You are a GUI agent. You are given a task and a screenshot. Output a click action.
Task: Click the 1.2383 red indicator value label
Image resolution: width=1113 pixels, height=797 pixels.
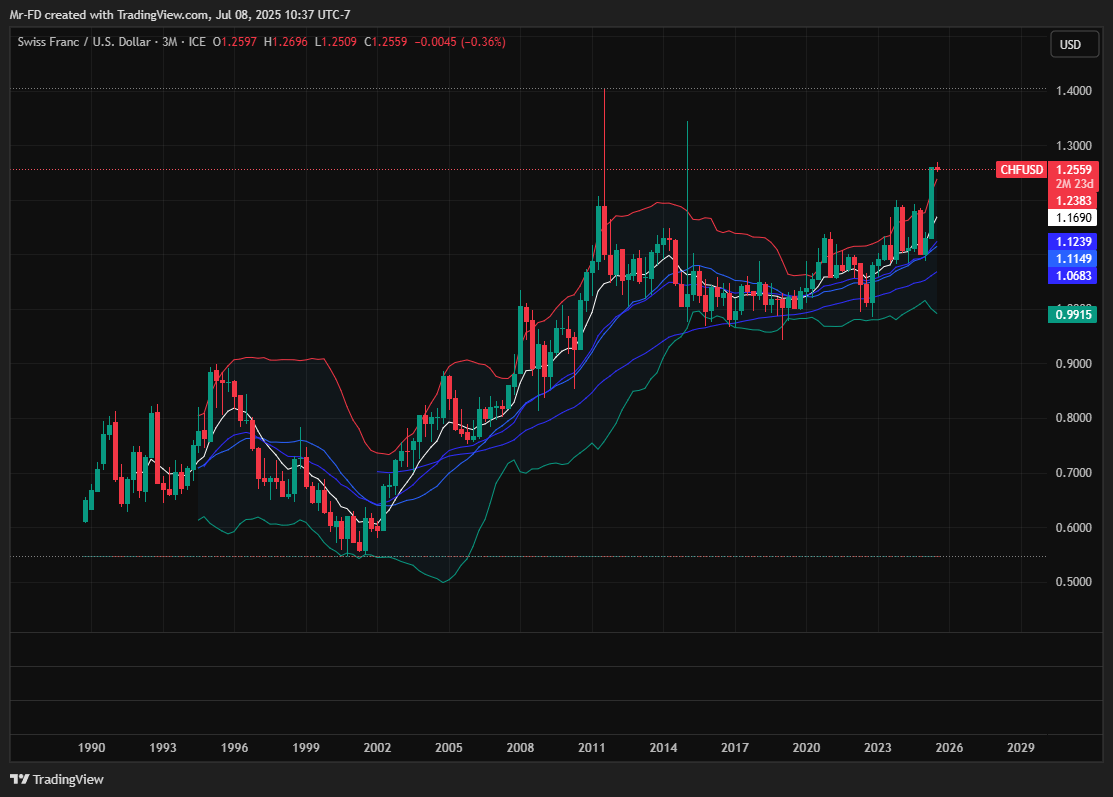click(1073, 201)
